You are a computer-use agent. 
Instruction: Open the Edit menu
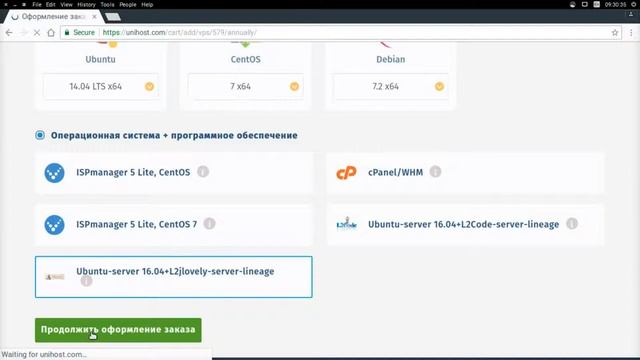tap(51, 4)
